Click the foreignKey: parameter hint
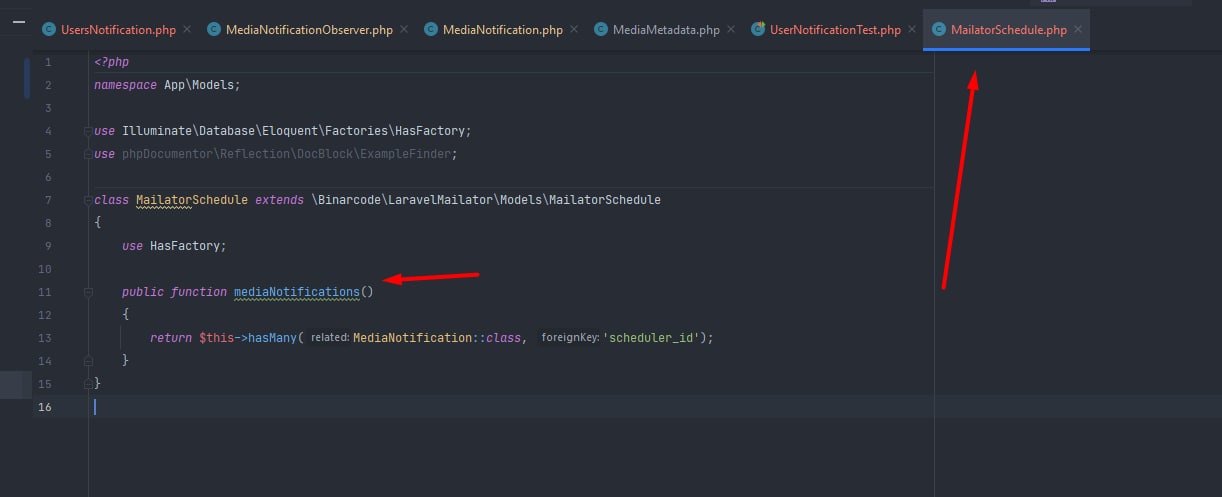 coord(570,338)
